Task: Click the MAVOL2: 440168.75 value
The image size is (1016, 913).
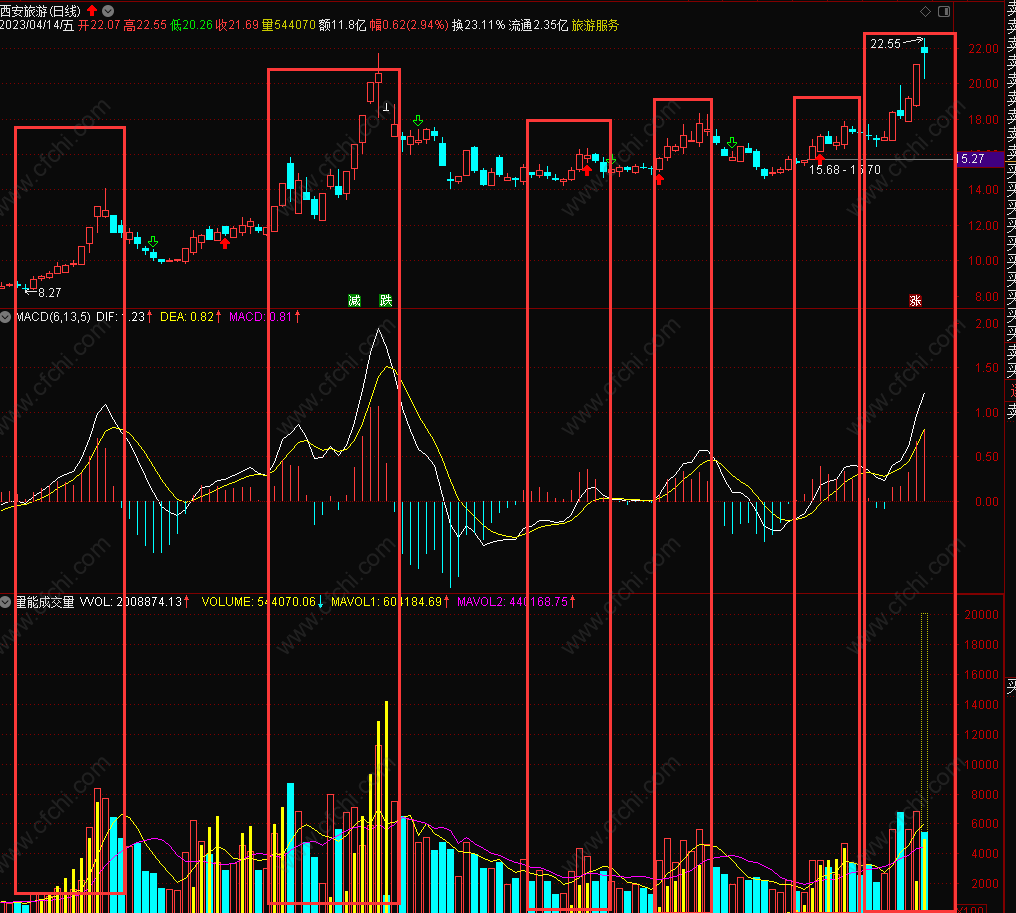Action: [513, 602]
